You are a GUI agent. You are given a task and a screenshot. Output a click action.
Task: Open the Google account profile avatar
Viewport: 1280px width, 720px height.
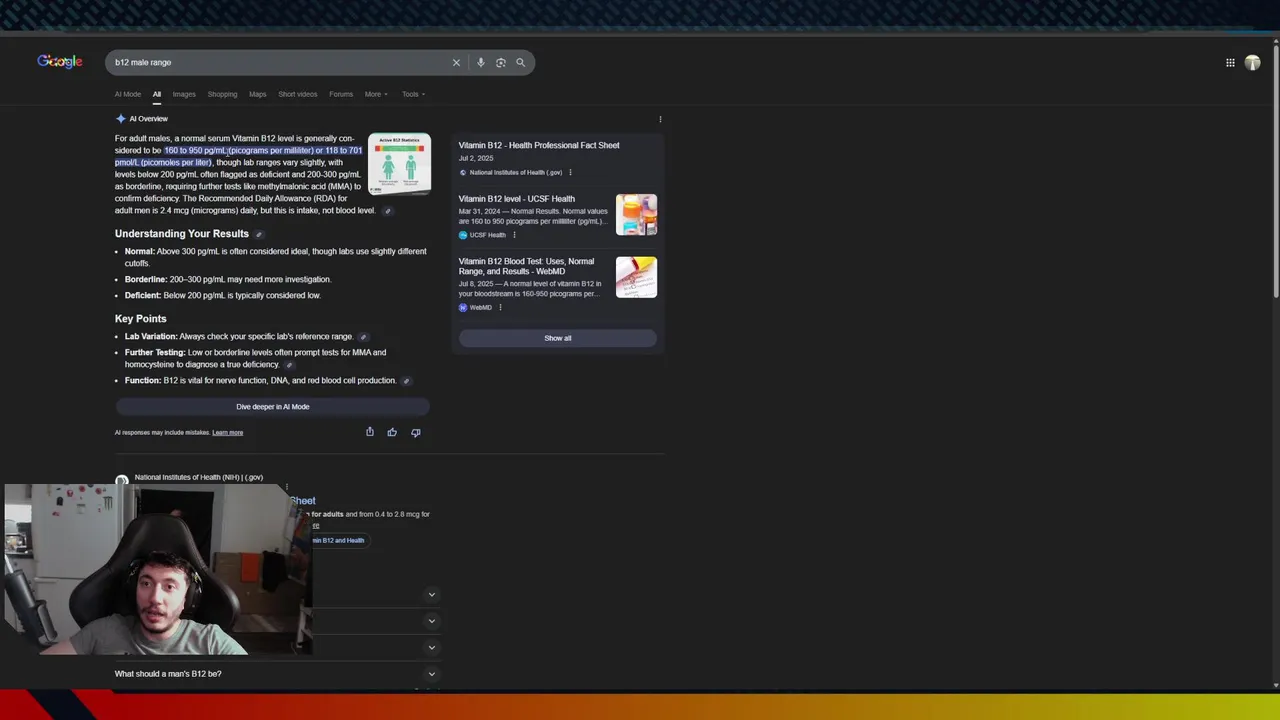[1252, 62]
